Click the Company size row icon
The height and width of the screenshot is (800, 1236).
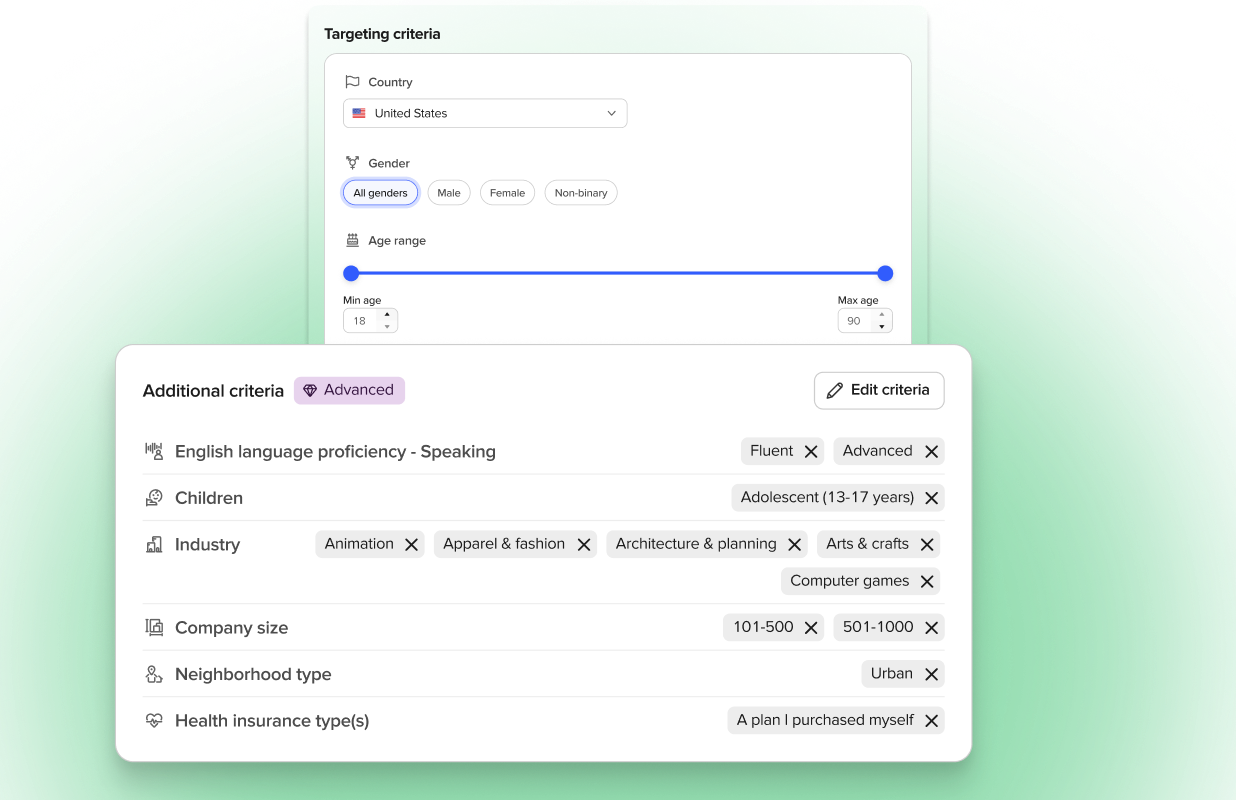[154, 628]
